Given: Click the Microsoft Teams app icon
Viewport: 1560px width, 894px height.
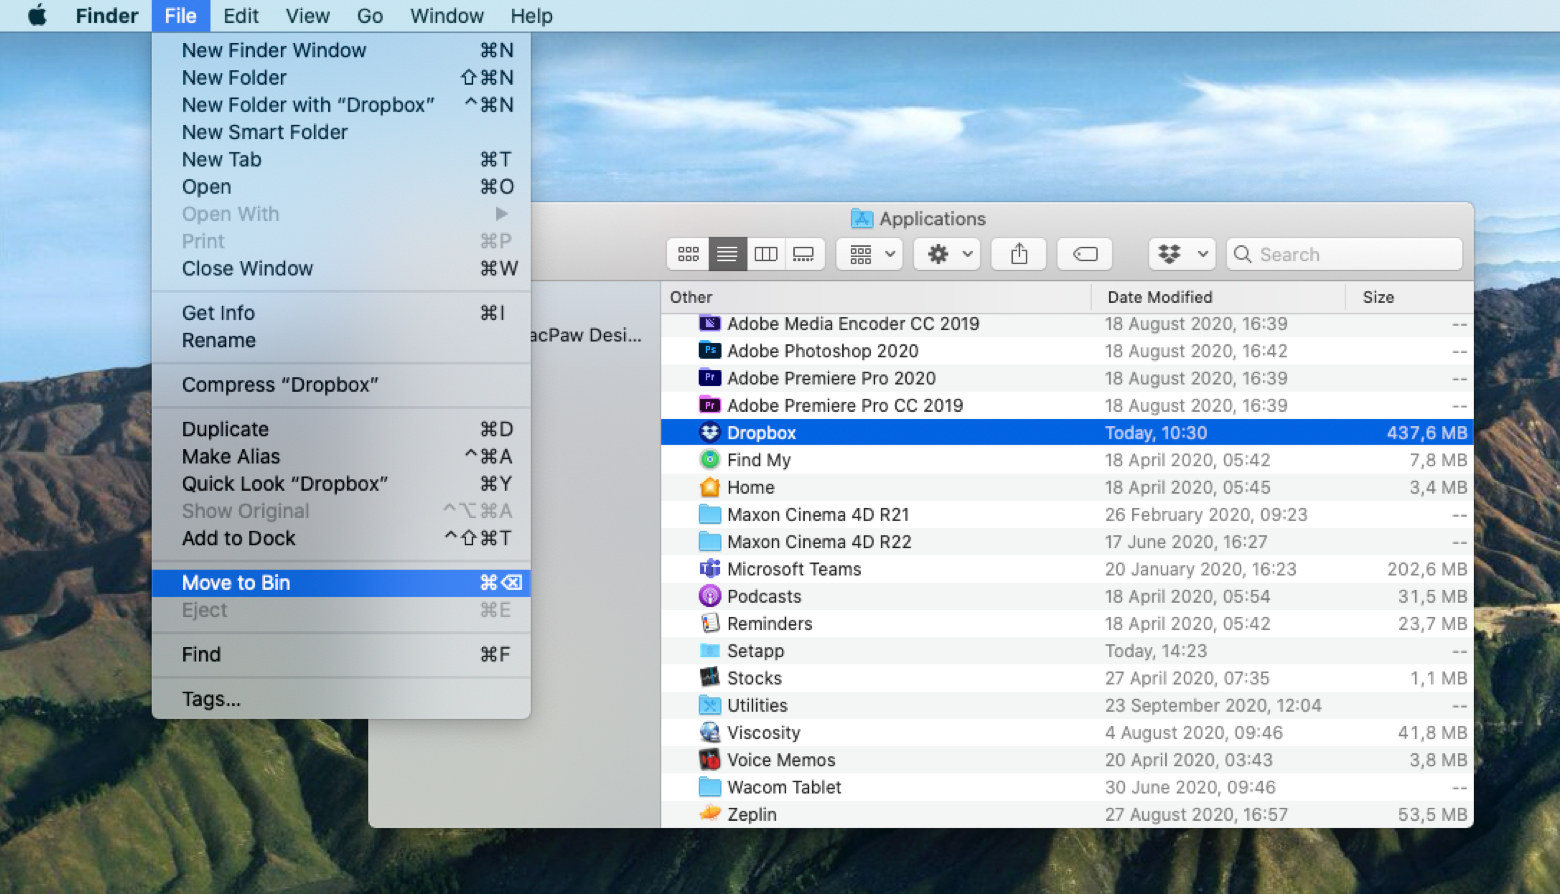Looking at the screenshot, I should (x=710, y=569).
